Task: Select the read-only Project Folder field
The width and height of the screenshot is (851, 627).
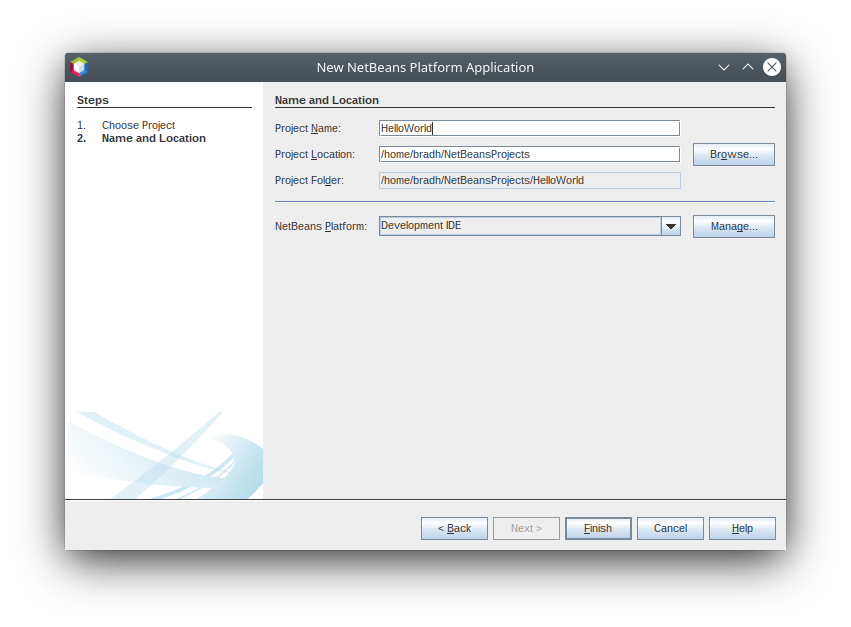Action: tap(529, 180)
